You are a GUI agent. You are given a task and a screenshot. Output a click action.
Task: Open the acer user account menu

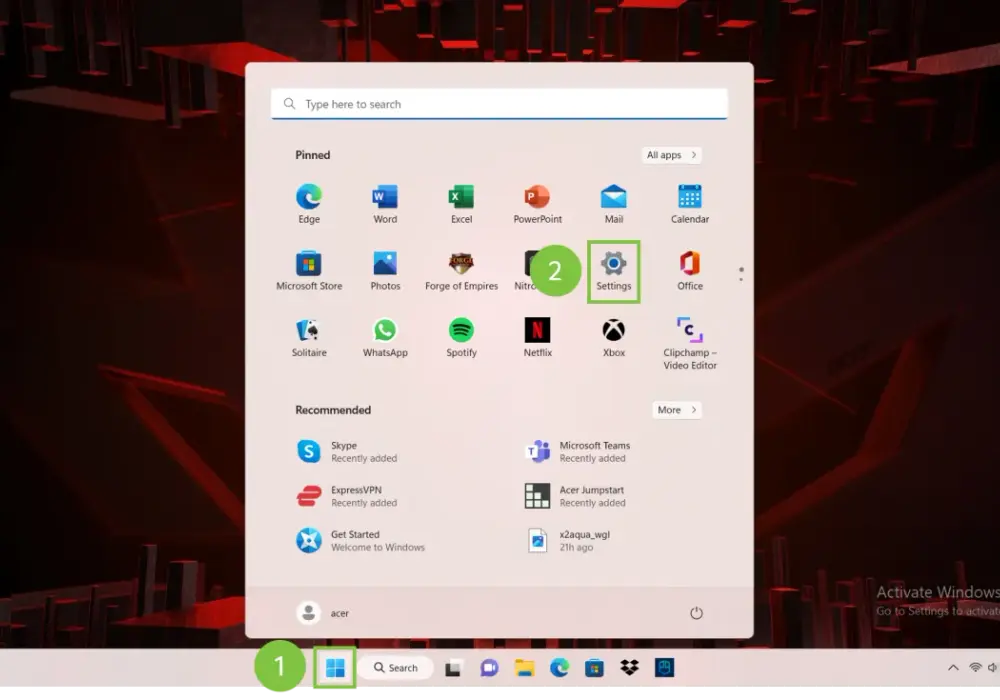[323, 613]
